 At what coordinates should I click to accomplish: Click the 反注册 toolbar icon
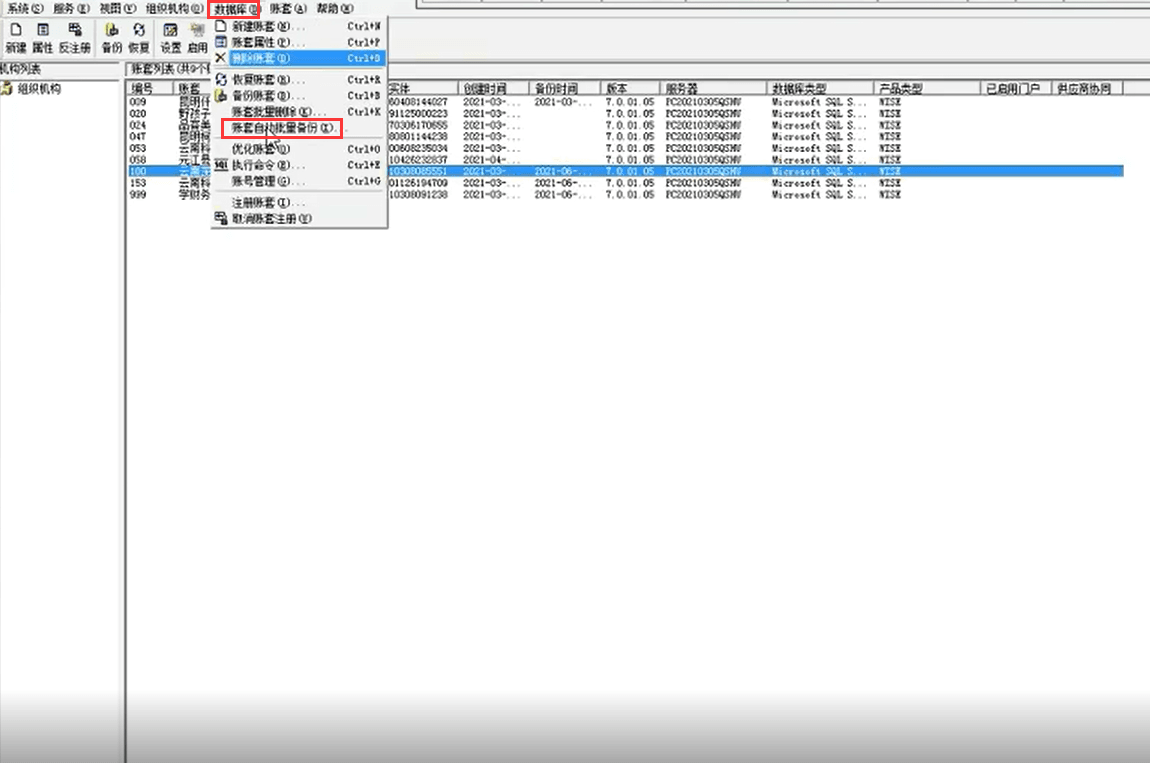coord(74,37)
